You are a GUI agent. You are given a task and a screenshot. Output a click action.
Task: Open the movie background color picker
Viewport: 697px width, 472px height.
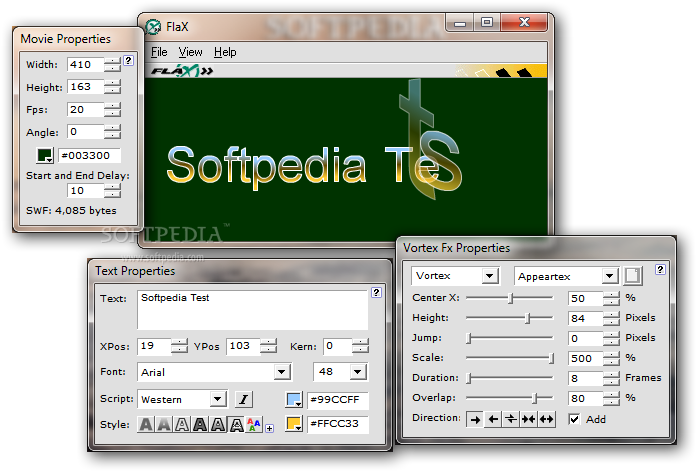tap(45, 156)
